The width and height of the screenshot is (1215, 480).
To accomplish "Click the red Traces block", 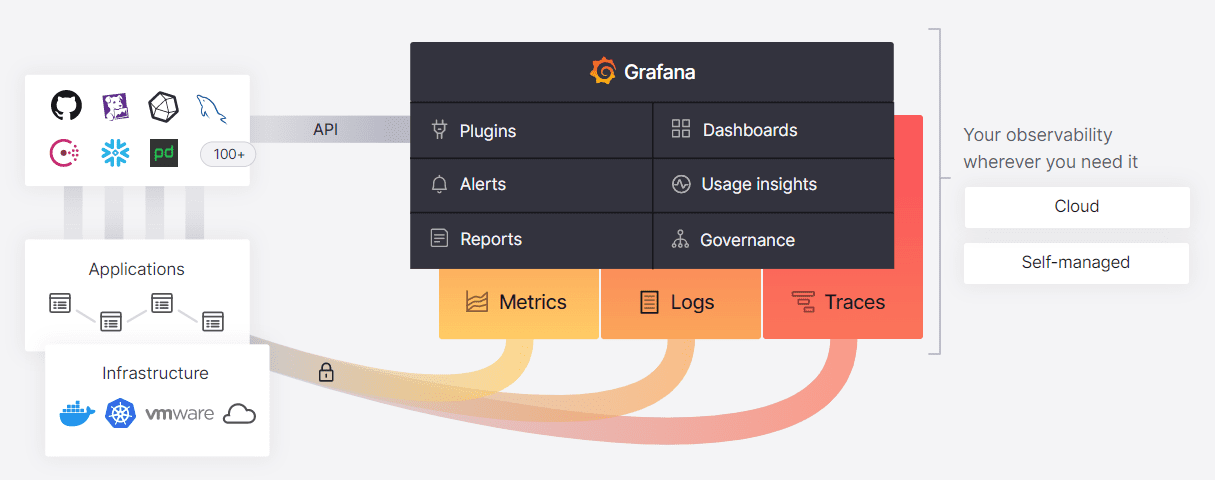I will [x=842, y=303].
